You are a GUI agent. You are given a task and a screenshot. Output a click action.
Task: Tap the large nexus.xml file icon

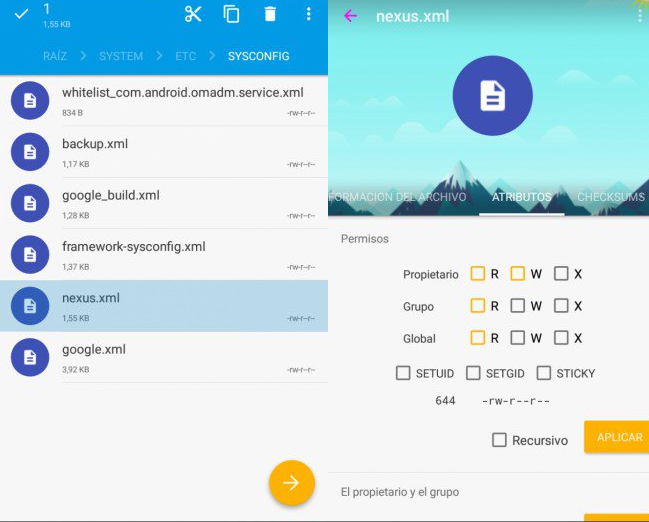click(x=492, y=96)
